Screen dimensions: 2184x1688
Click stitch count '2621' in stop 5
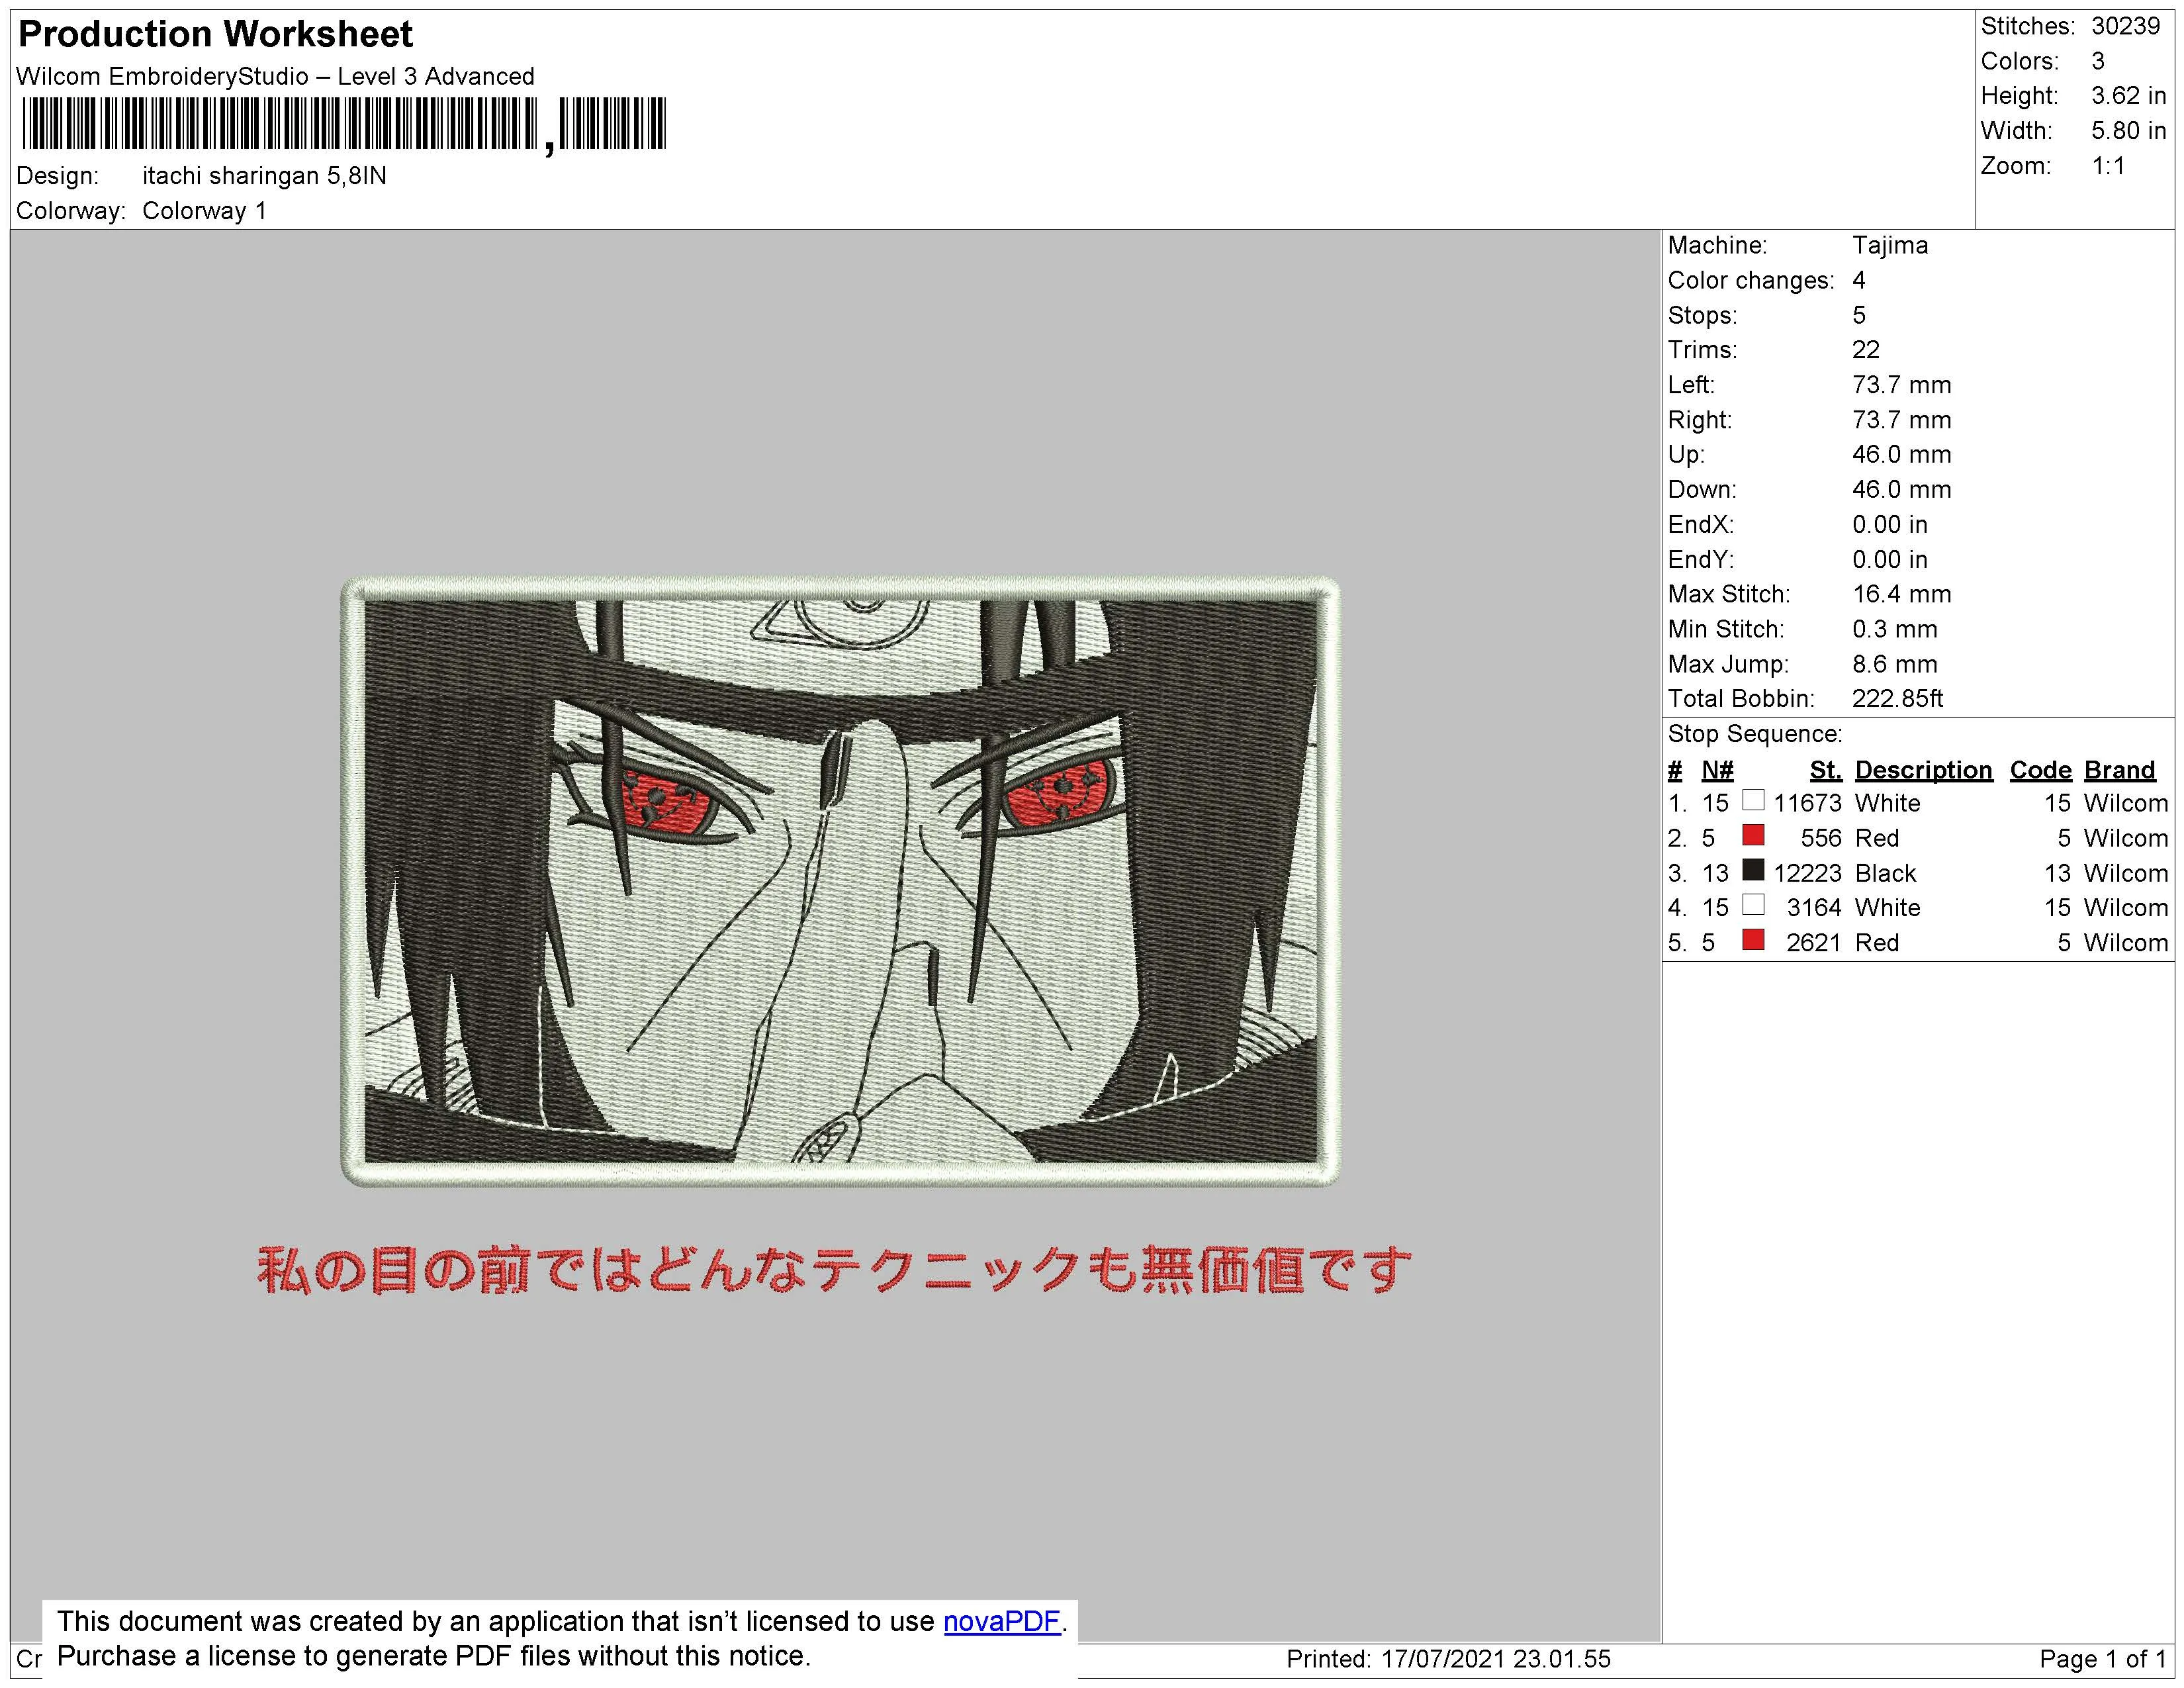(1814, 943)
